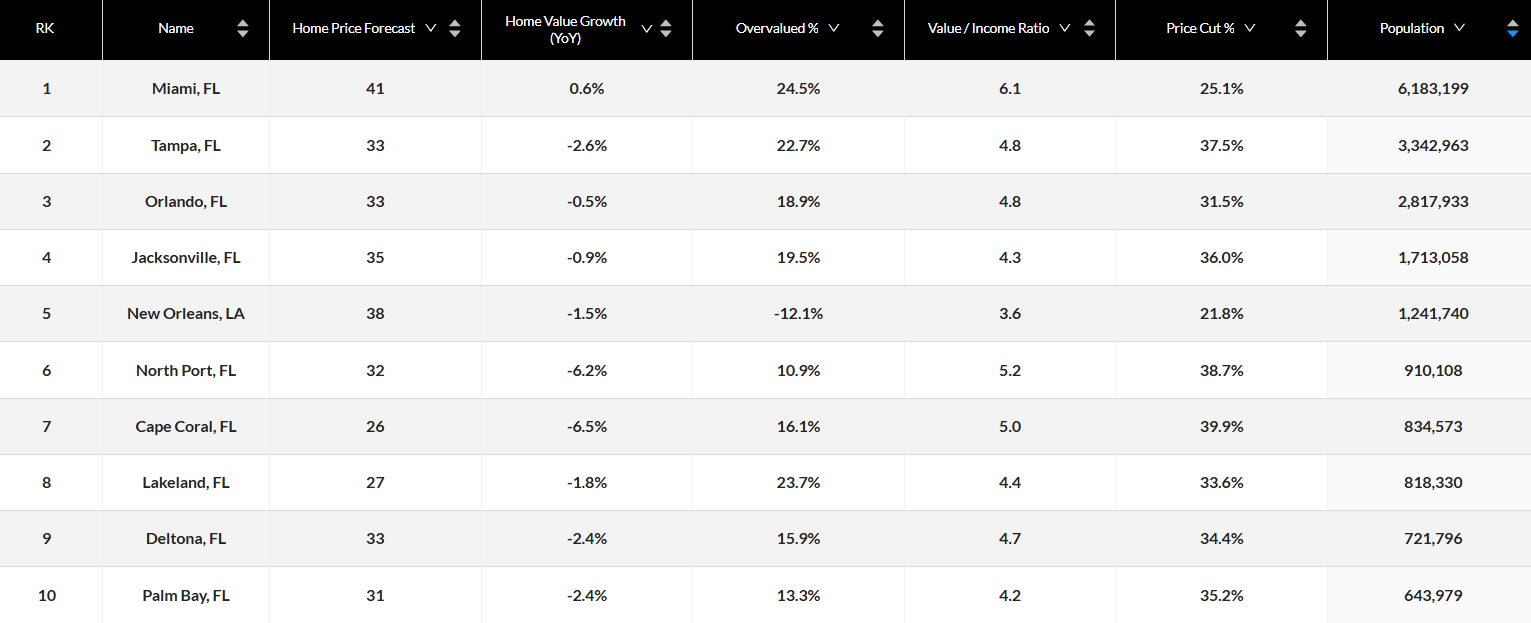Open Cape Coral, FL entry
The height and width of the screenshot is (623, 1531).
pos(185,426)
